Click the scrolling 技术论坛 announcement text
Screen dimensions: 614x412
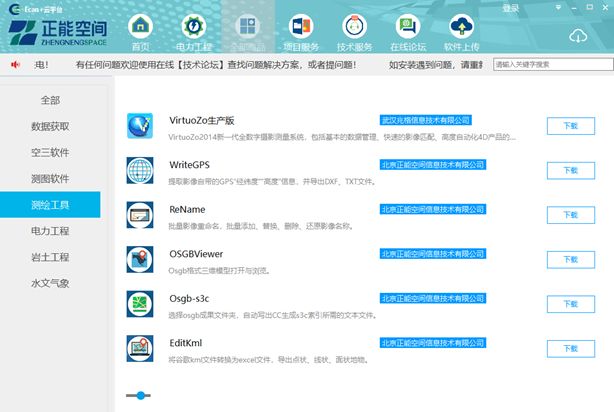pyautogui.click(x=216, y=65)
